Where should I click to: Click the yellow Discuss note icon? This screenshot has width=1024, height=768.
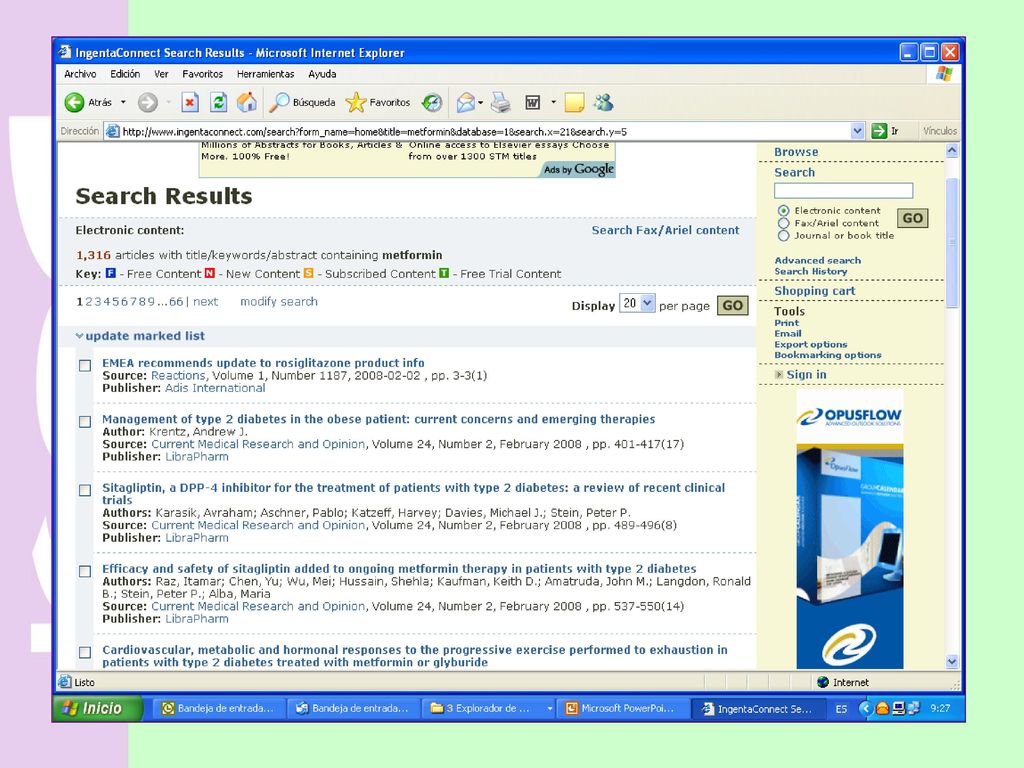(574, 102)
